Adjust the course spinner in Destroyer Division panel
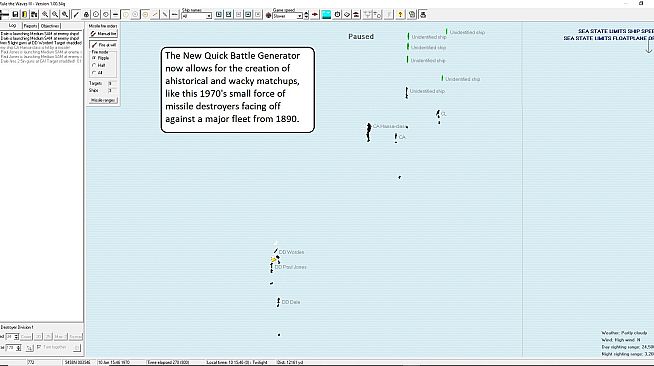This screenshot has height=366, width=654. [18, 347]
